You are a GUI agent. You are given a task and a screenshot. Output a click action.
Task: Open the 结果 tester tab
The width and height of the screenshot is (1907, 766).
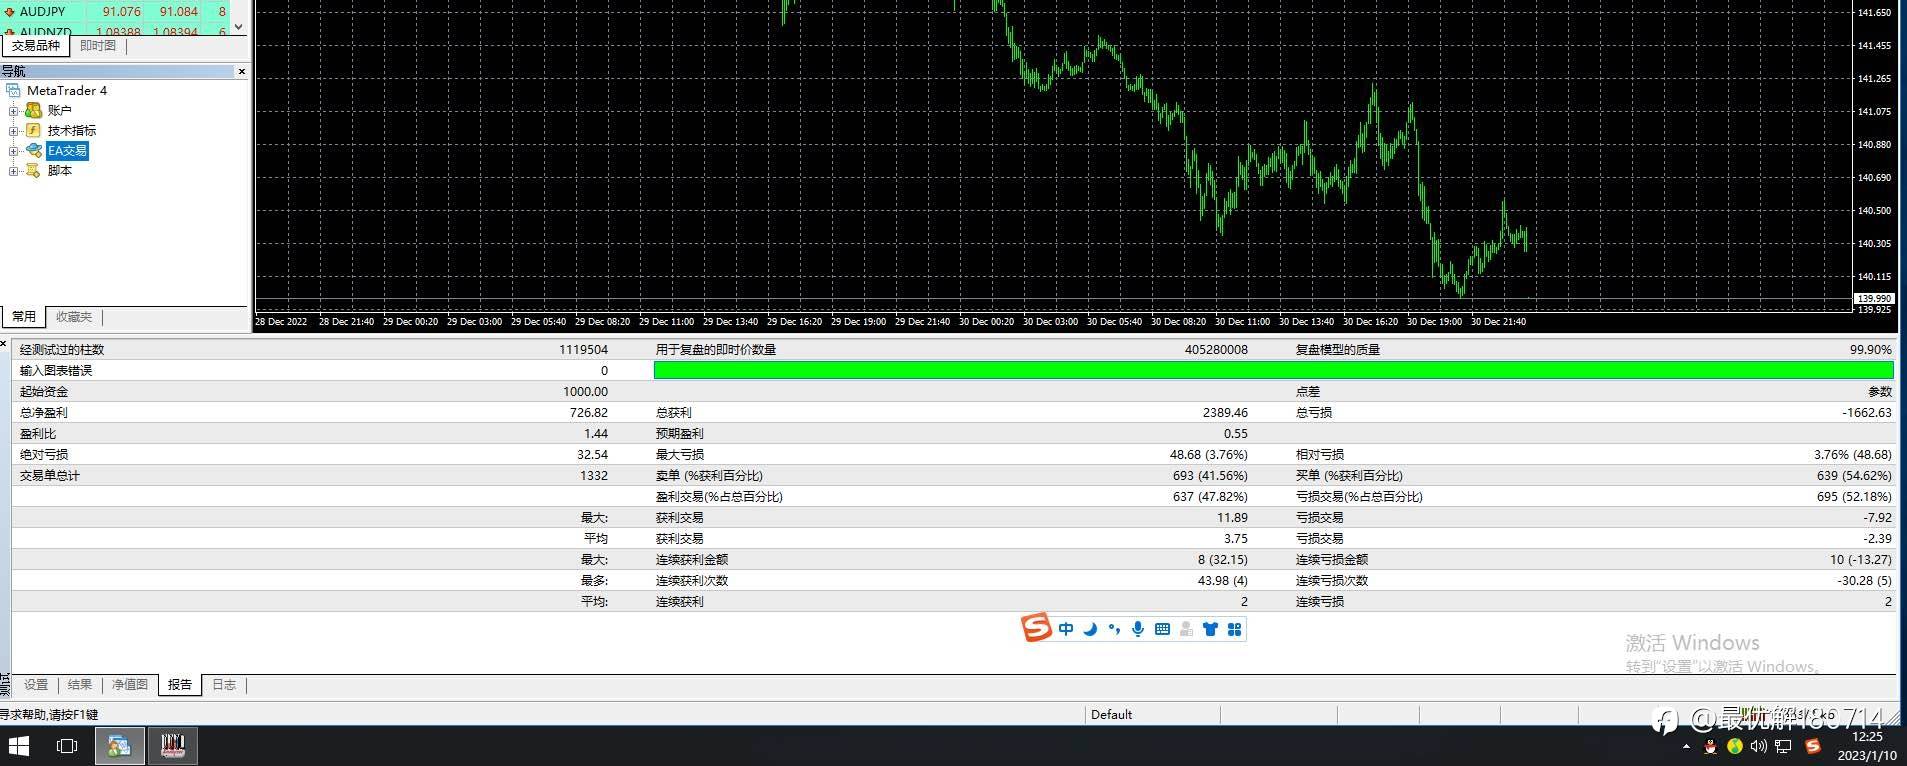point(80,685)
